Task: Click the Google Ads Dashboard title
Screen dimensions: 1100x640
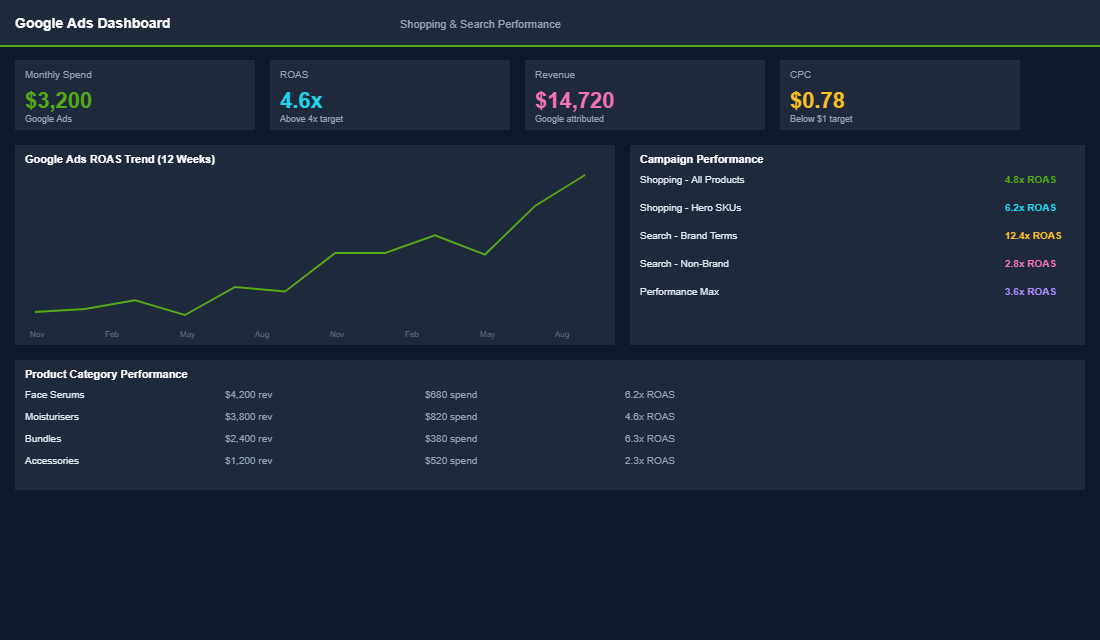Action: point(92,22)
